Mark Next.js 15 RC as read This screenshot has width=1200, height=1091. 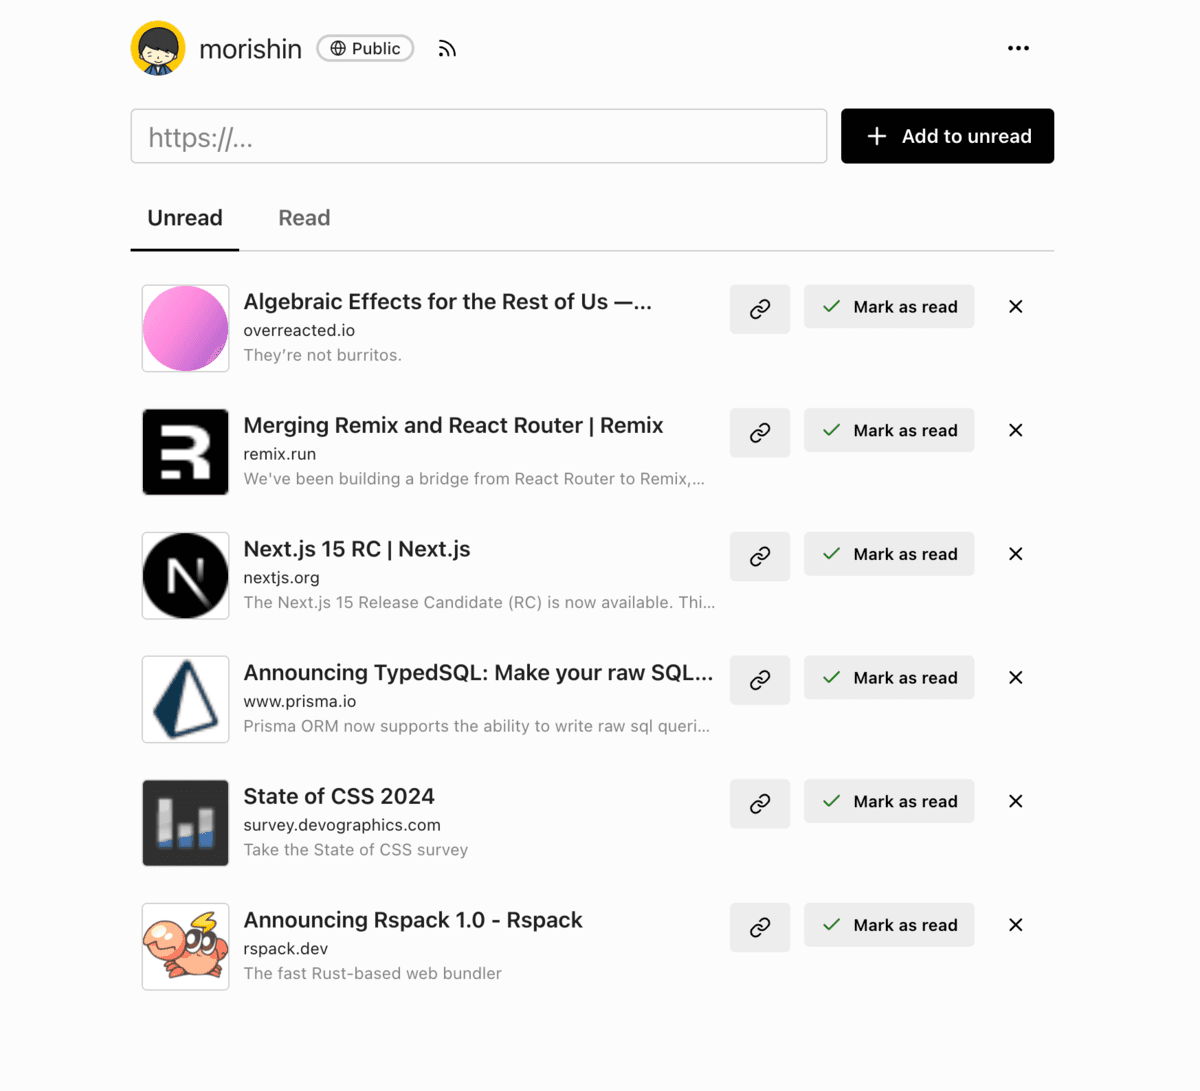(x=889, y=554)
